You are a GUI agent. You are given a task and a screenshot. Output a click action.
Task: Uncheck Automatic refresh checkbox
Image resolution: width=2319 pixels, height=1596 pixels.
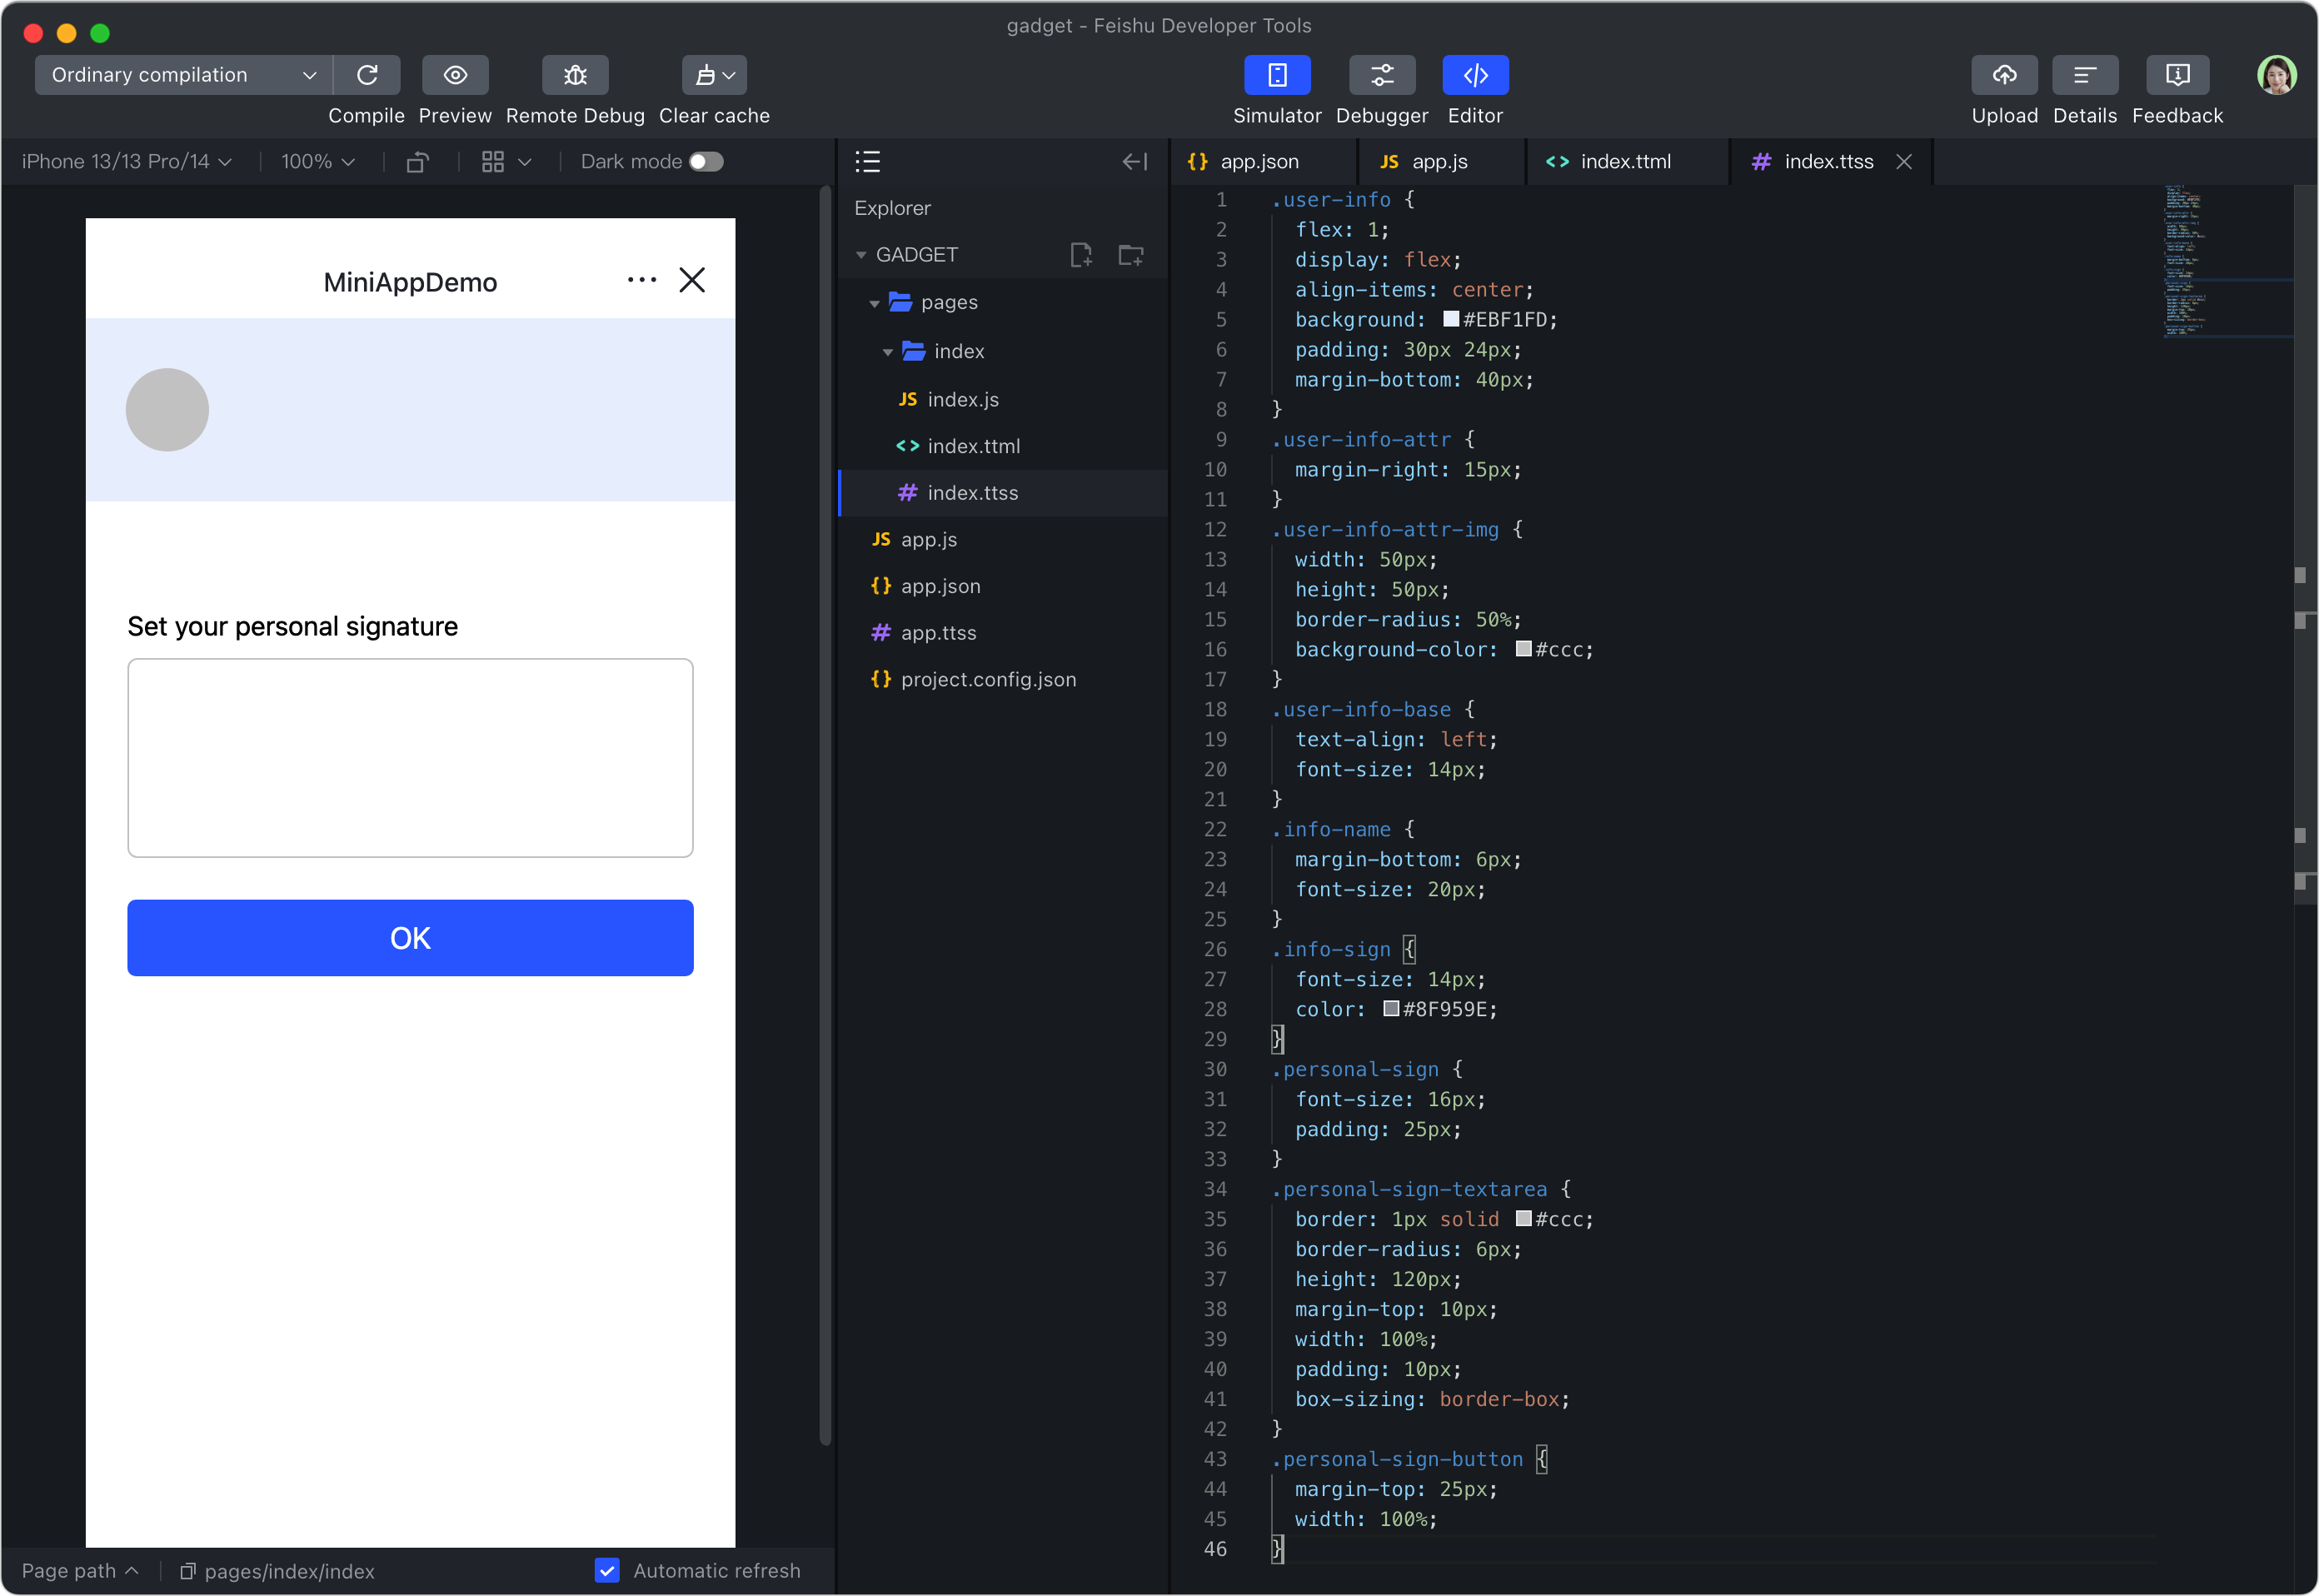[x=607, y=1570]
